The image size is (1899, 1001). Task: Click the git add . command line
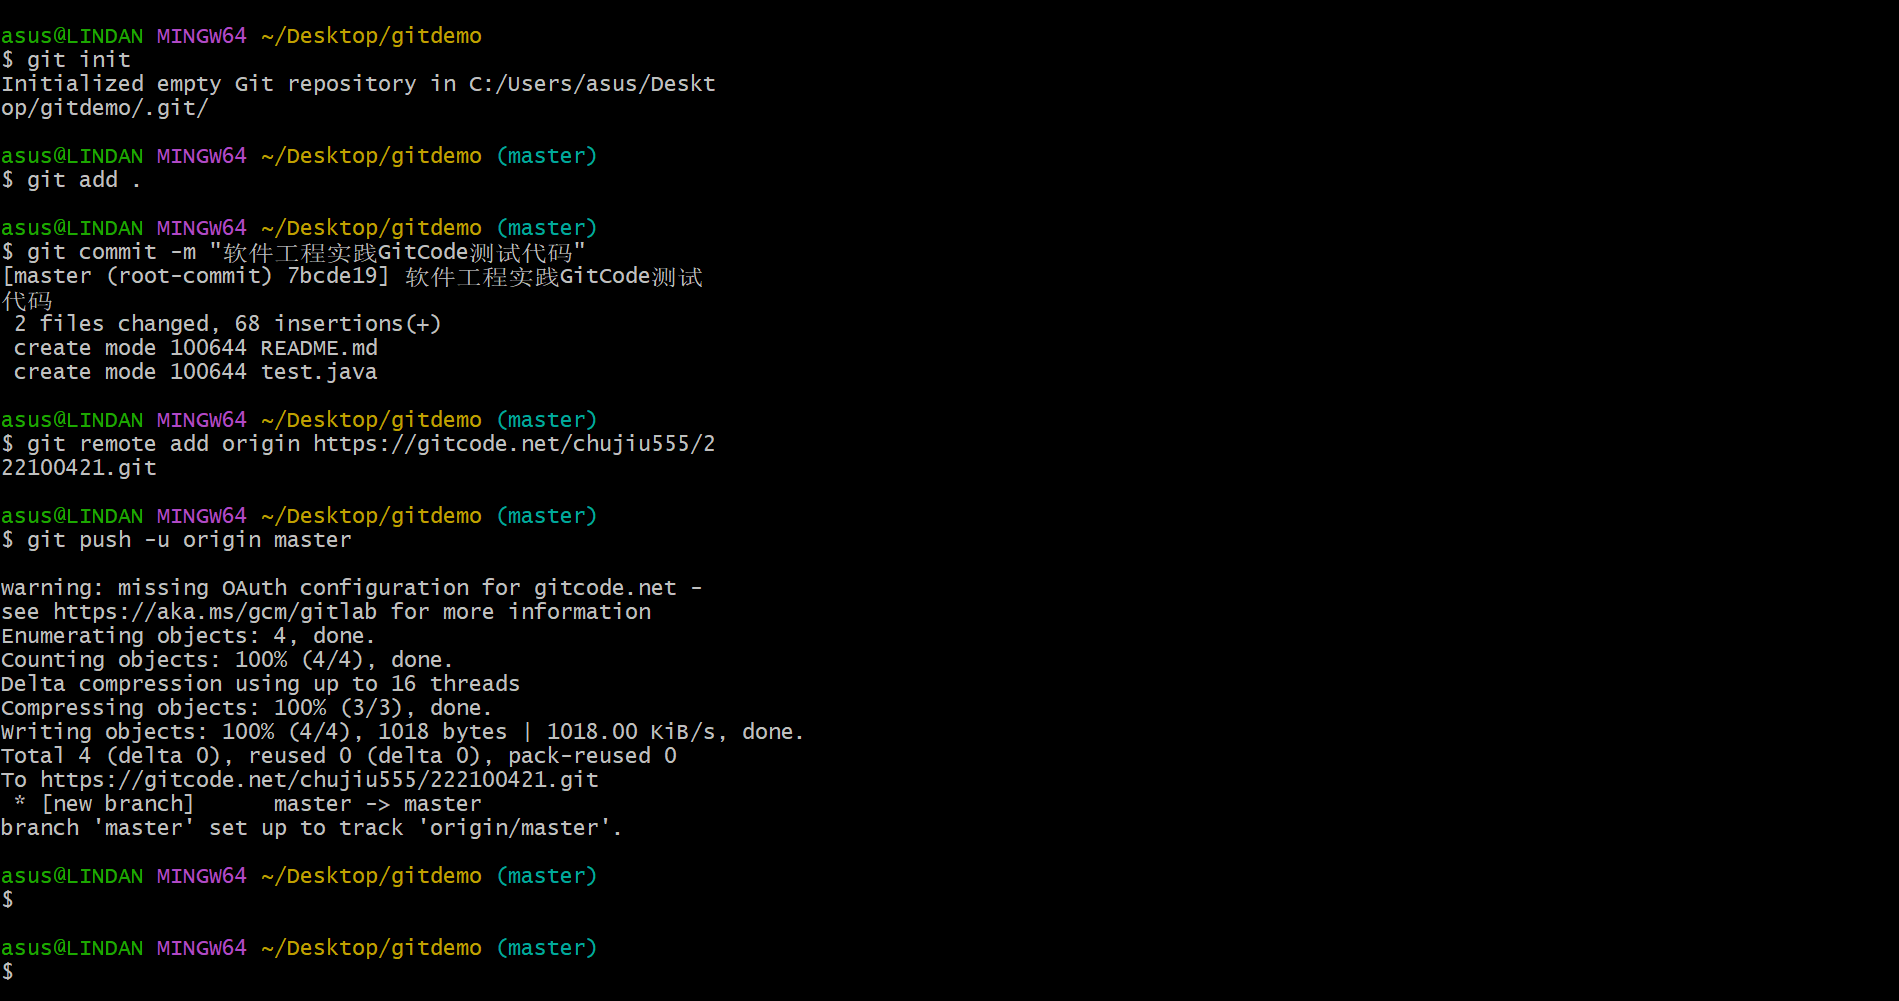[x=71, y=180]
